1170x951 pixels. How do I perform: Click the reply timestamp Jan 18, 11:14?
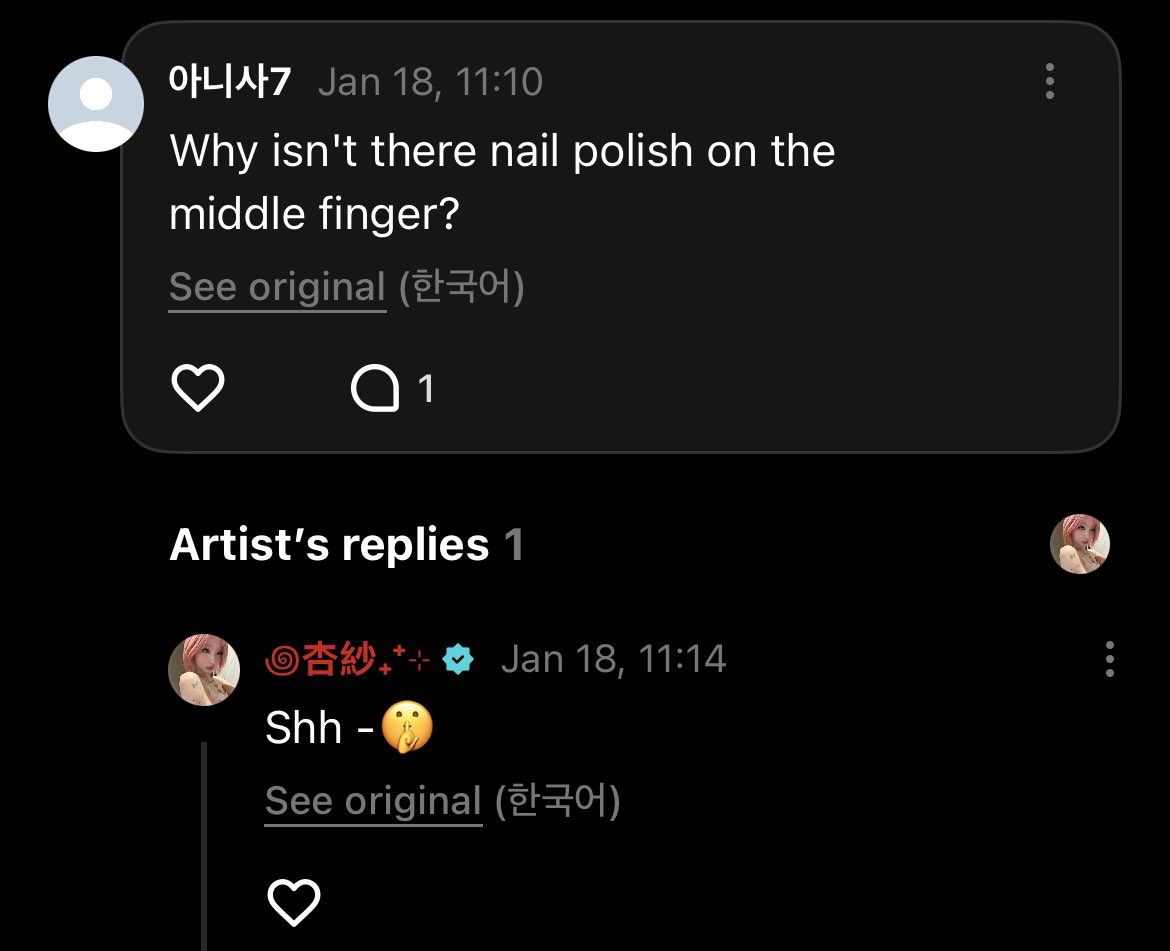(613, 660)
